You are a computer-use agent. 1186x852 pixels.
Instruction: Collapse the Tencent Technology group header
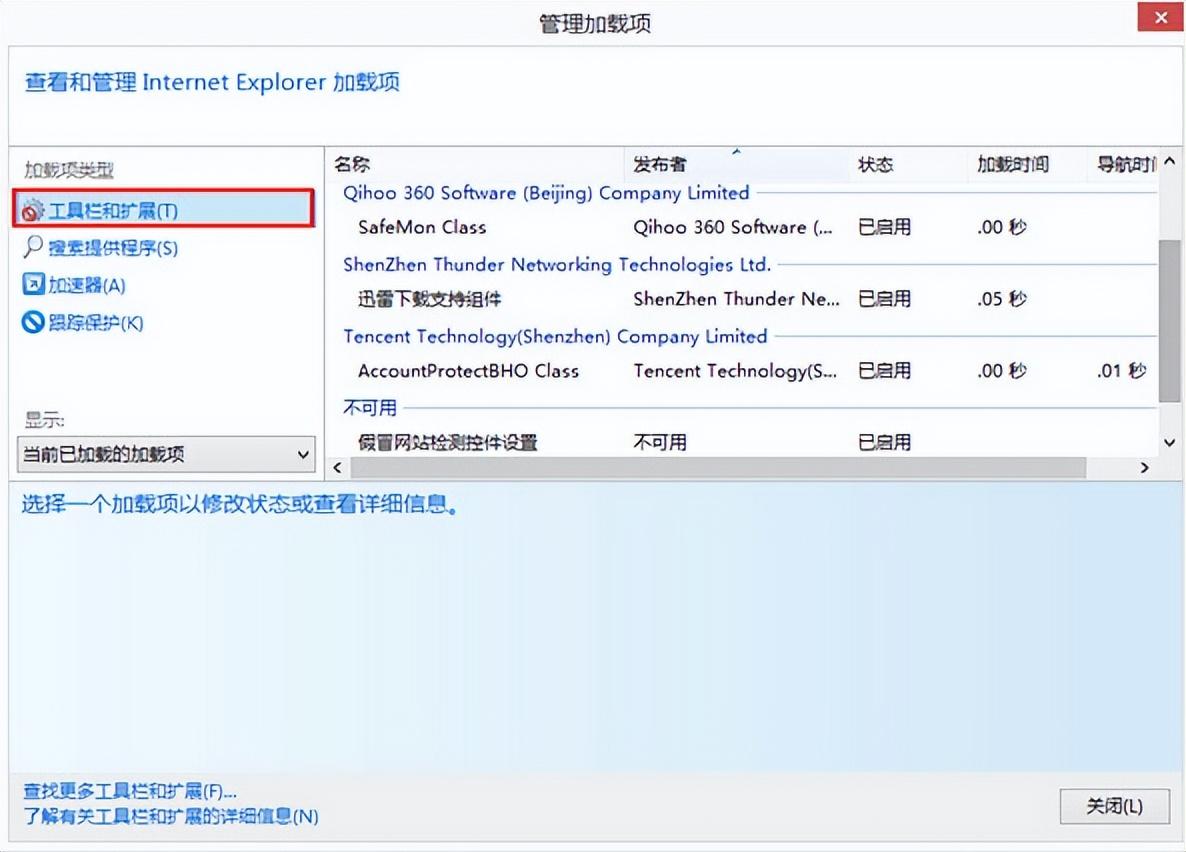555,336
